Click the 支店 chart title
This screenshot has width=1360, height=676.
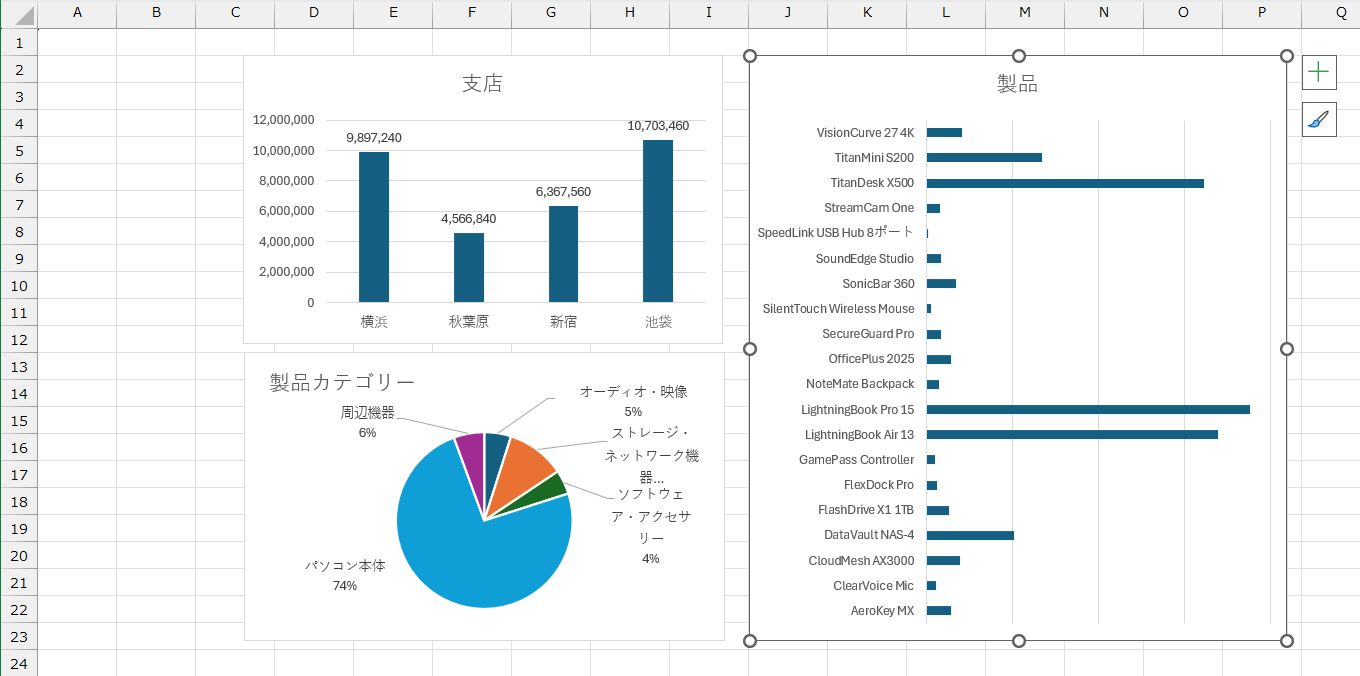click(482, 84)
